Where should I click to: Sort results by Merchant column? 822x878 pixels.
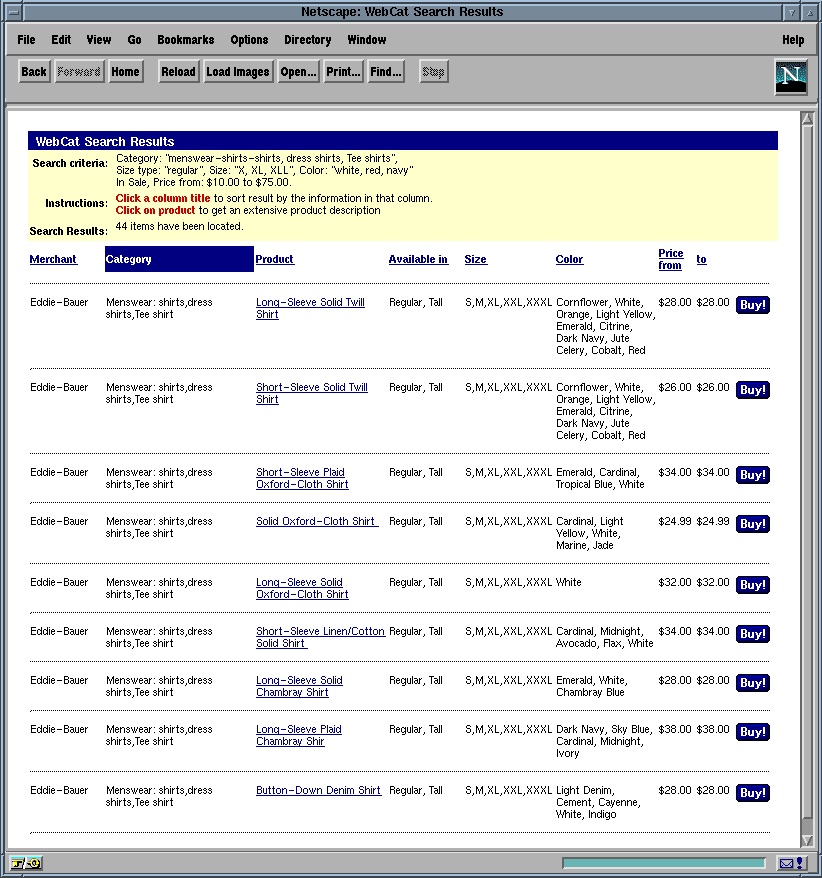pos(53,259)
